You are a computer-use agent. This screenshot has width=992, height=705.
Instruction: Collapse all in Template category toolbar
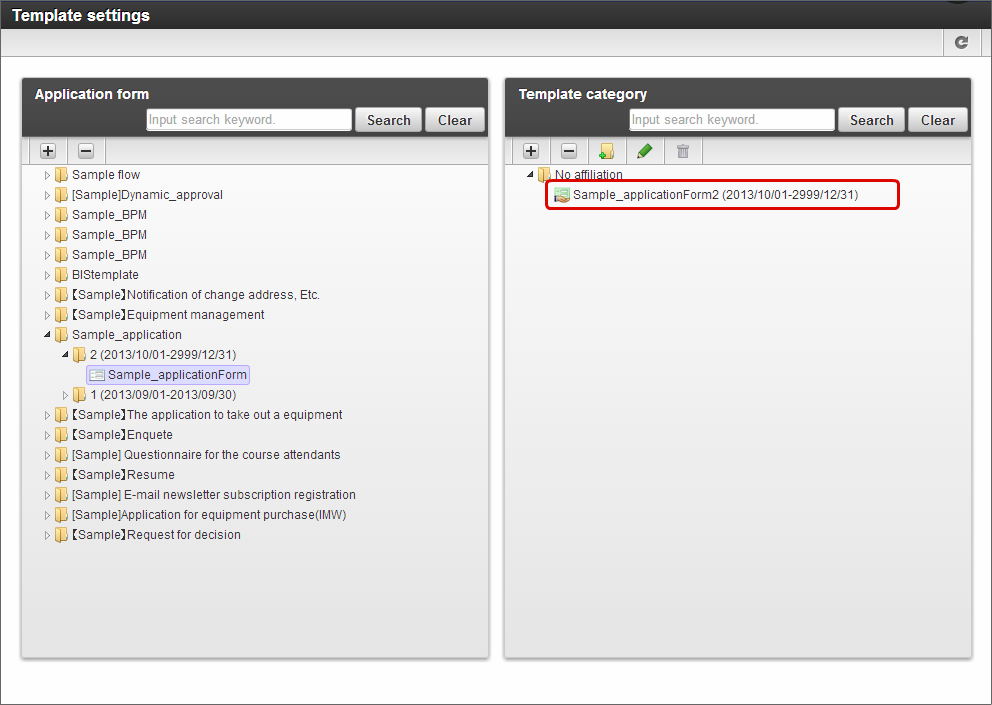[569, 151]
